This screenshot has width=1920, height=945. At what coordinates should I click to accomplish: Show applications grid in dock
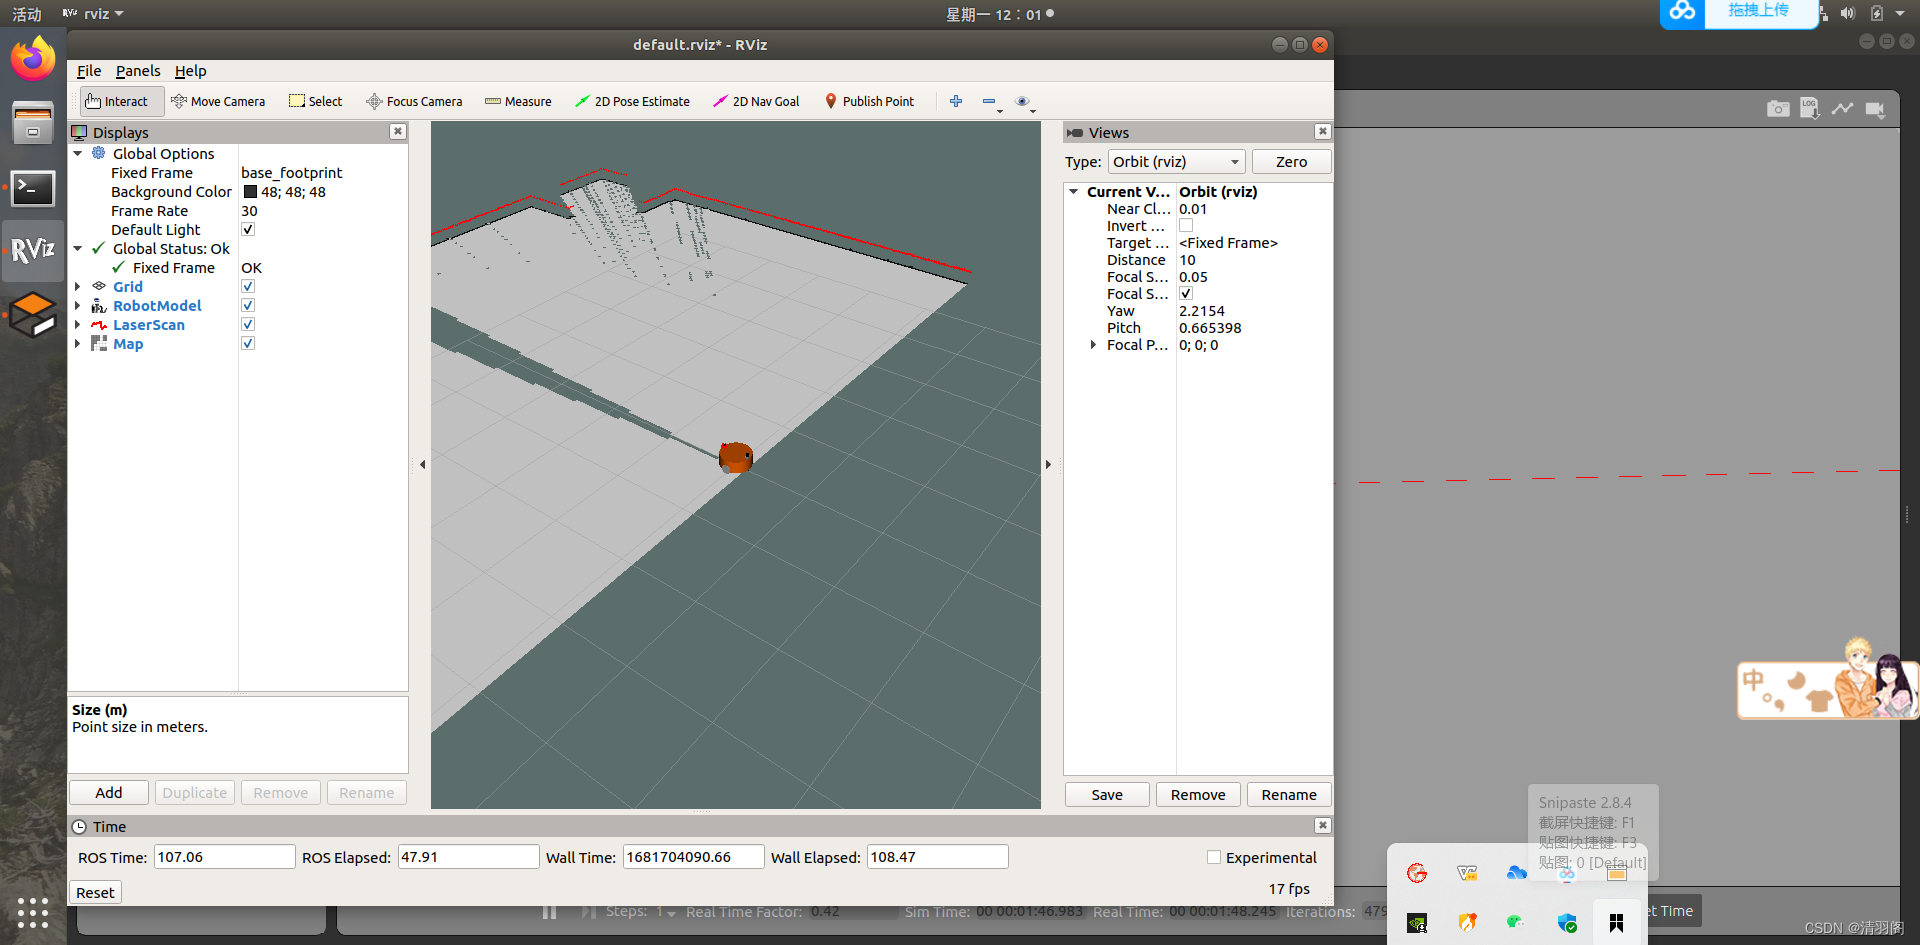click(x=33, y=912)
